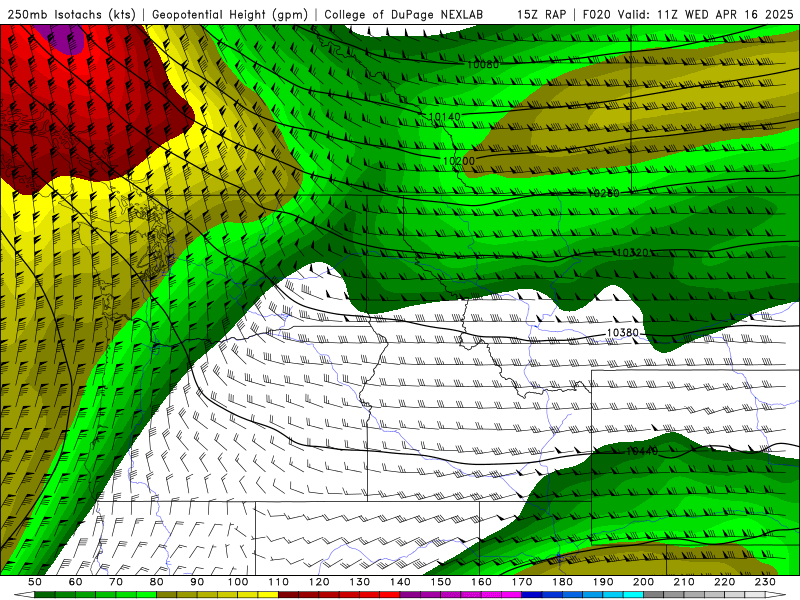
Task: Click the 10440 height contour label
Action: point(642,451)
